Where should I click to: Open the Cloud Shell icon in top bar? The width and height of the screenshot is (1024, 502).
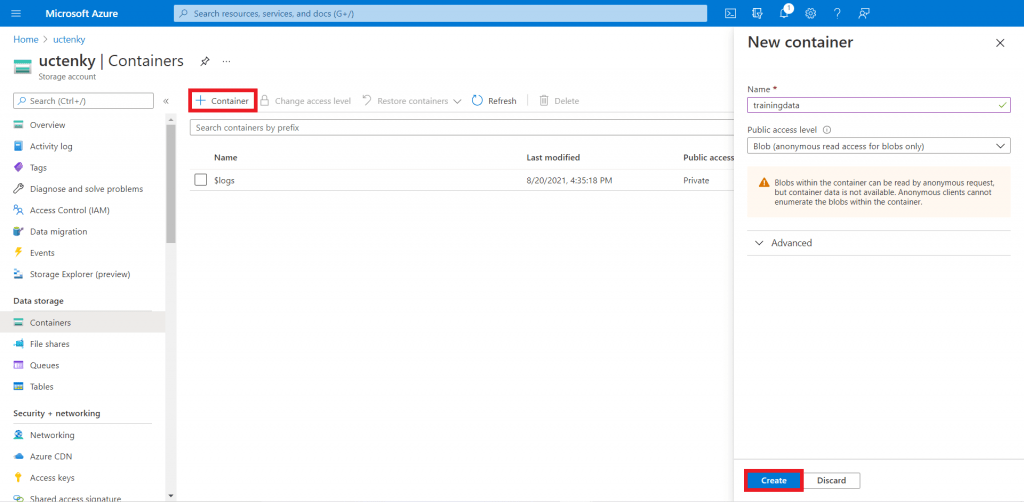coord(731,13)
